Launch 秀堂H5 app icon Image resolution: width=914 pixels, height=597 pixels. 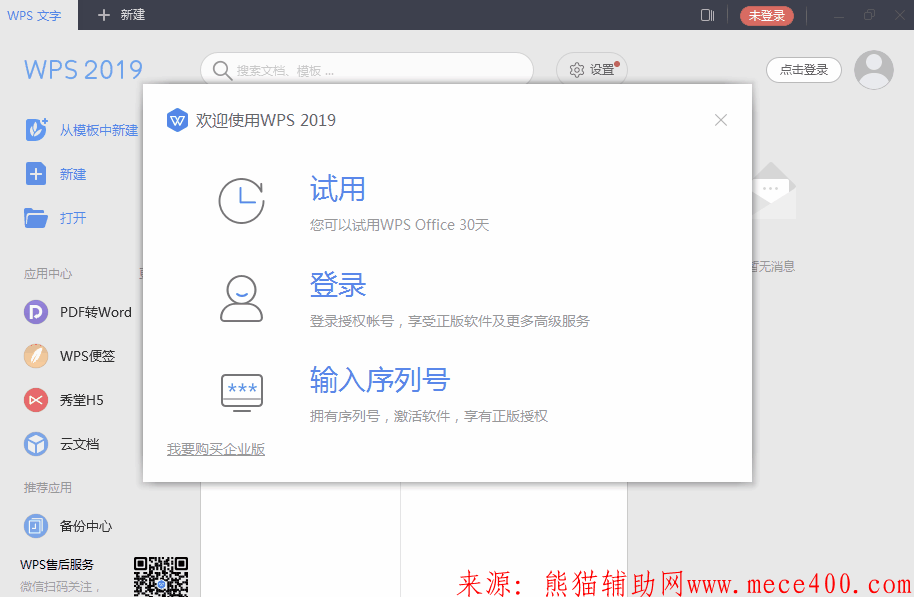pyautogui.click(x=36, y=400)
